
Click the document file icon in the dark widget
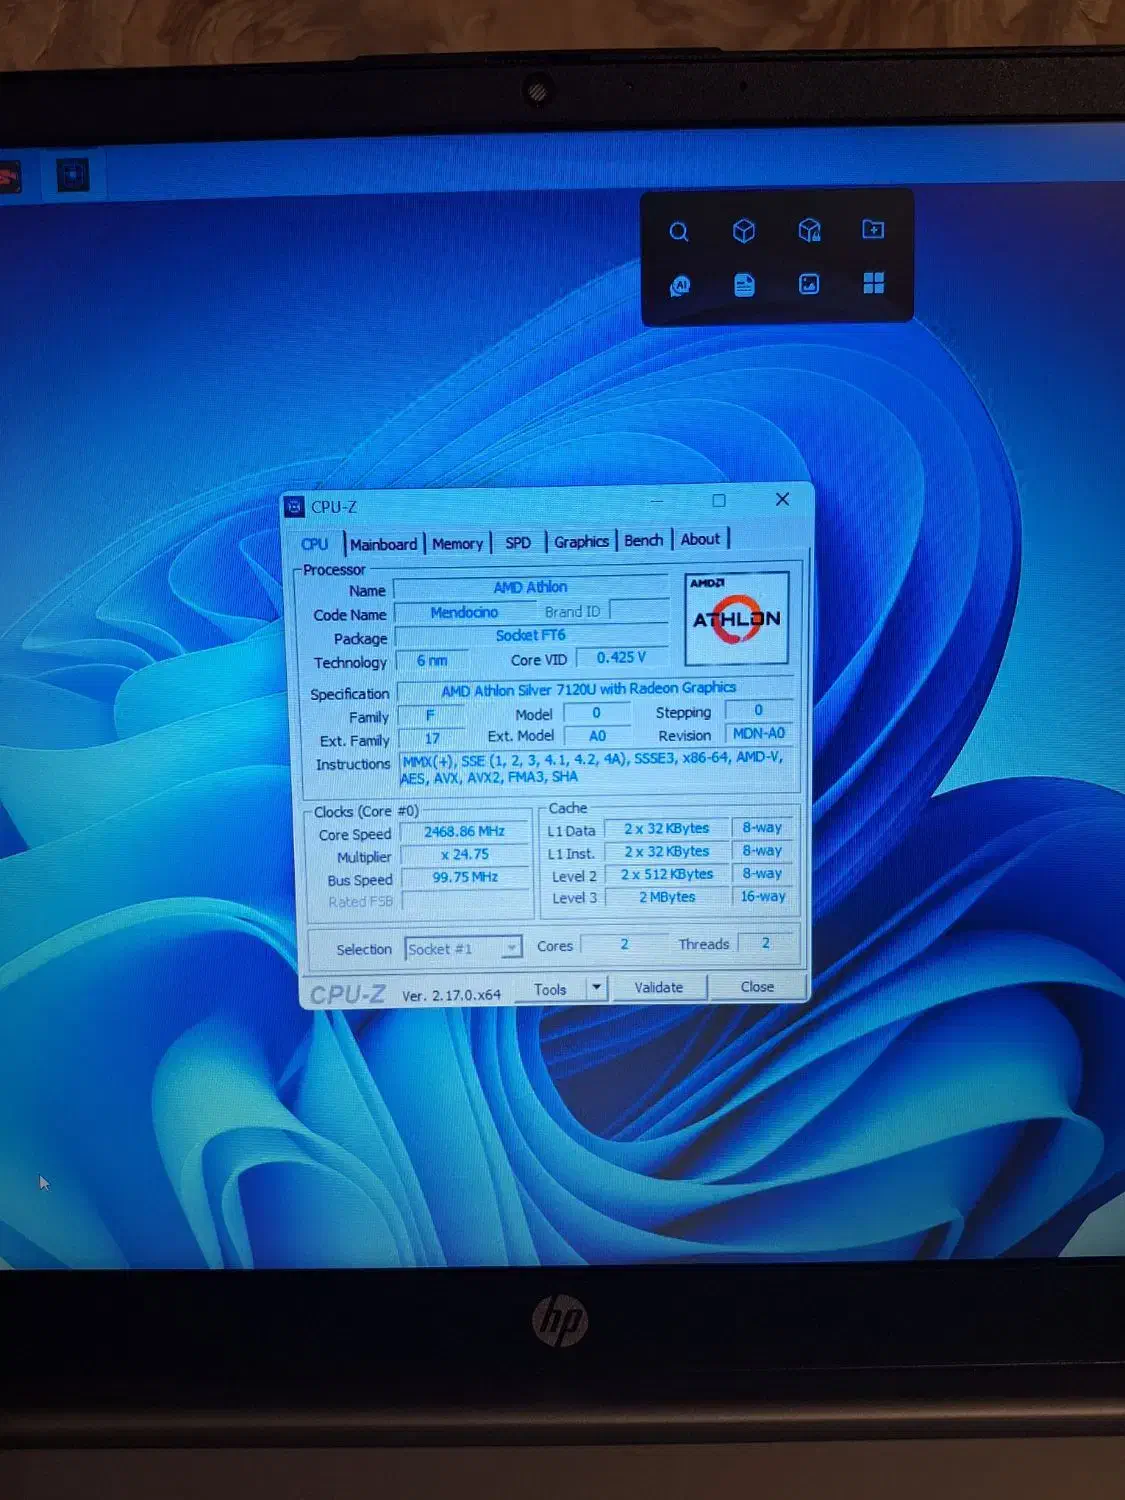[744, 285]
